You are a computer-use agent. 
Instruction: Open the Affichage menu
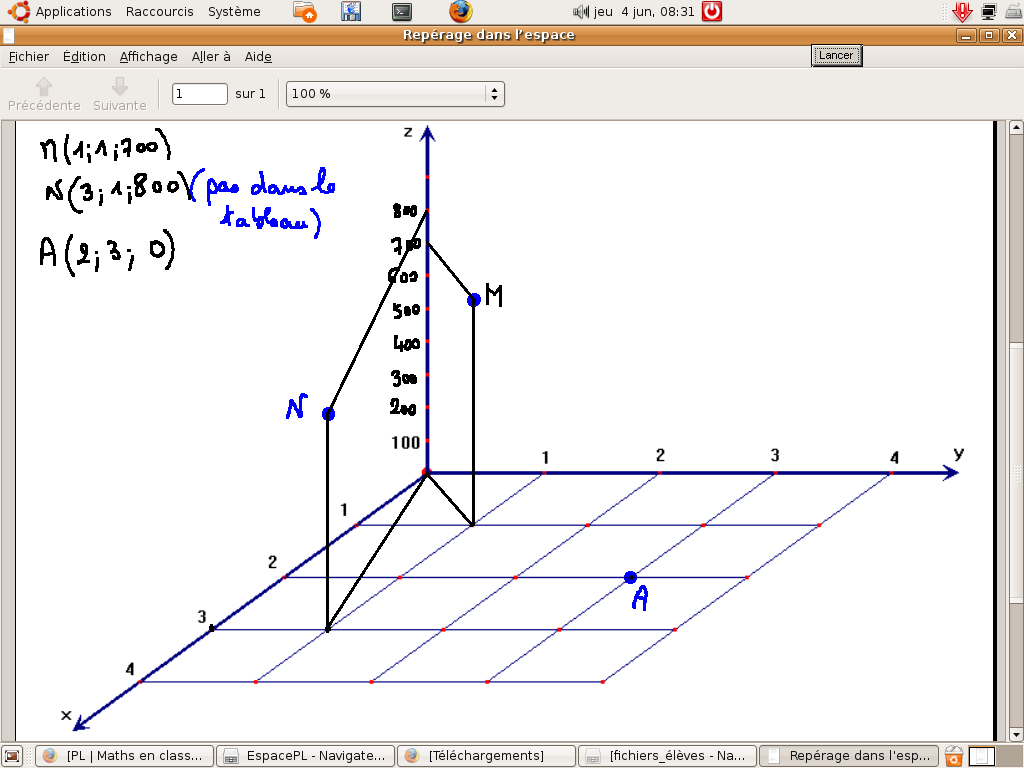coord(148,57)
